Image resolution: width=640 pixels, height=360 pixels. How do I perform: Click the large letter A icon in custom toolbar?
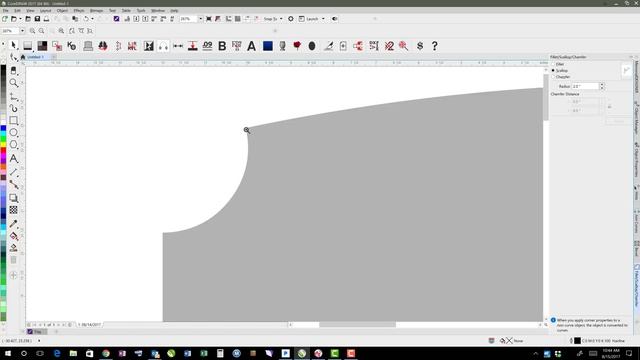[251, 46]
